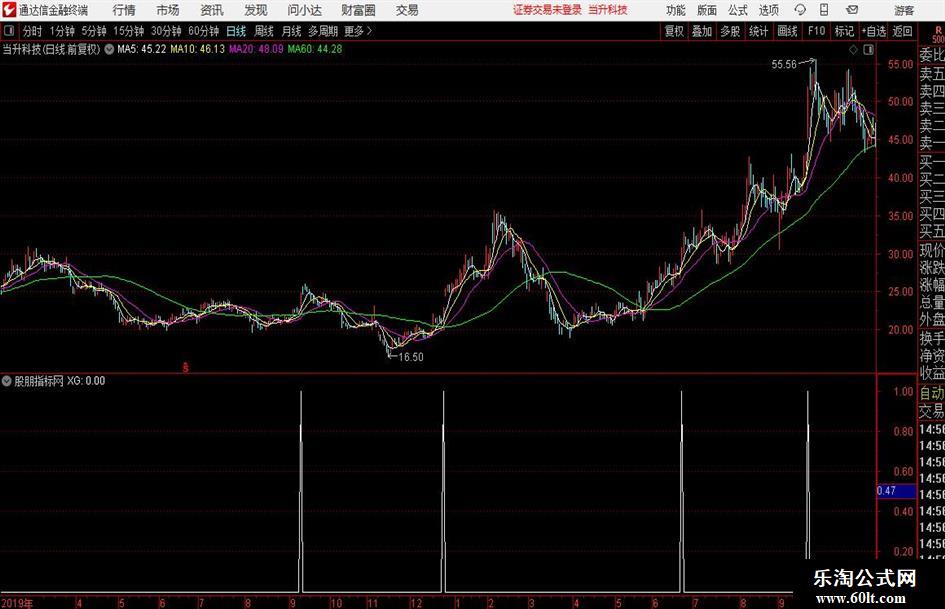945x609 pixels.
Task: Click the 多股 toolbar button
Action: (730, 31)
